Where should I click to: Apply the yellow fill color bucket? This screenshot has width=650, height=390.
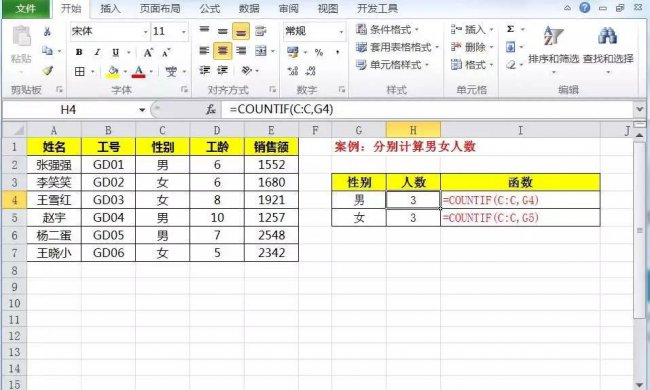[113, 72]
